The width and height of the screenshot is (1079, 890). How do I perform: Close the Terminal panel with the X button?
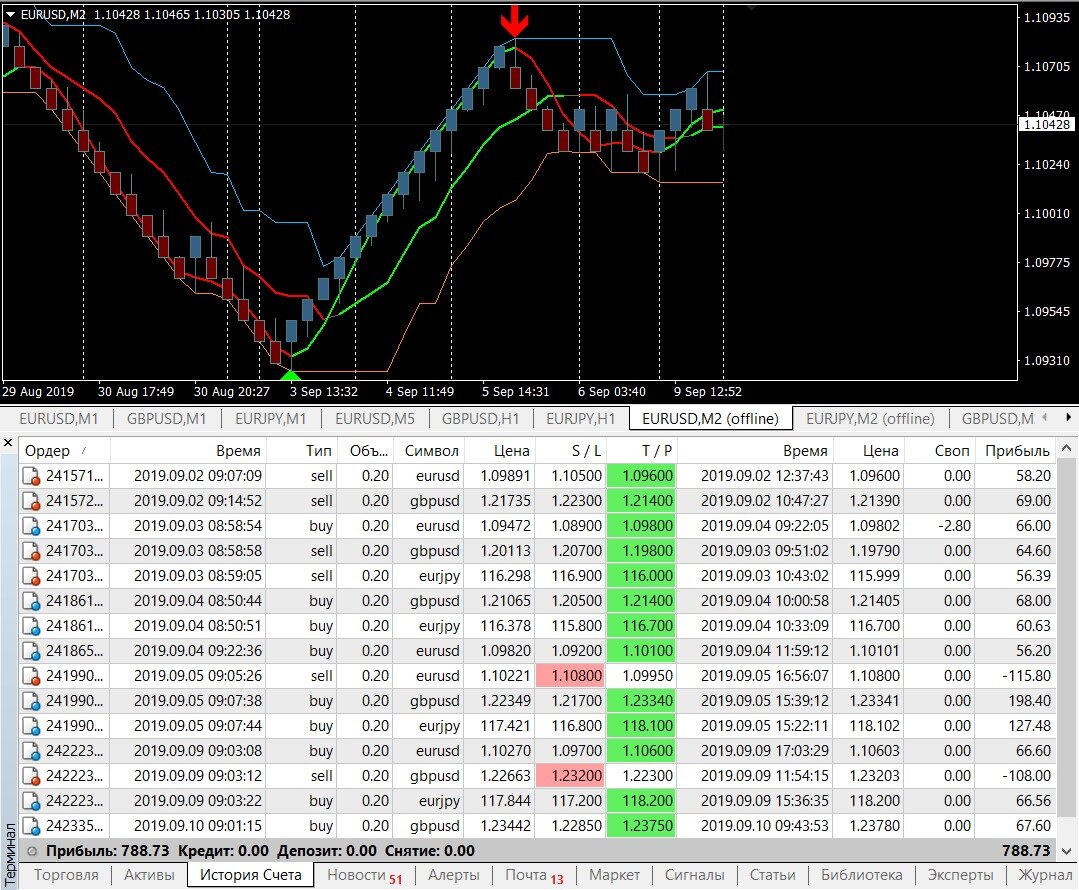pos(8,443)
